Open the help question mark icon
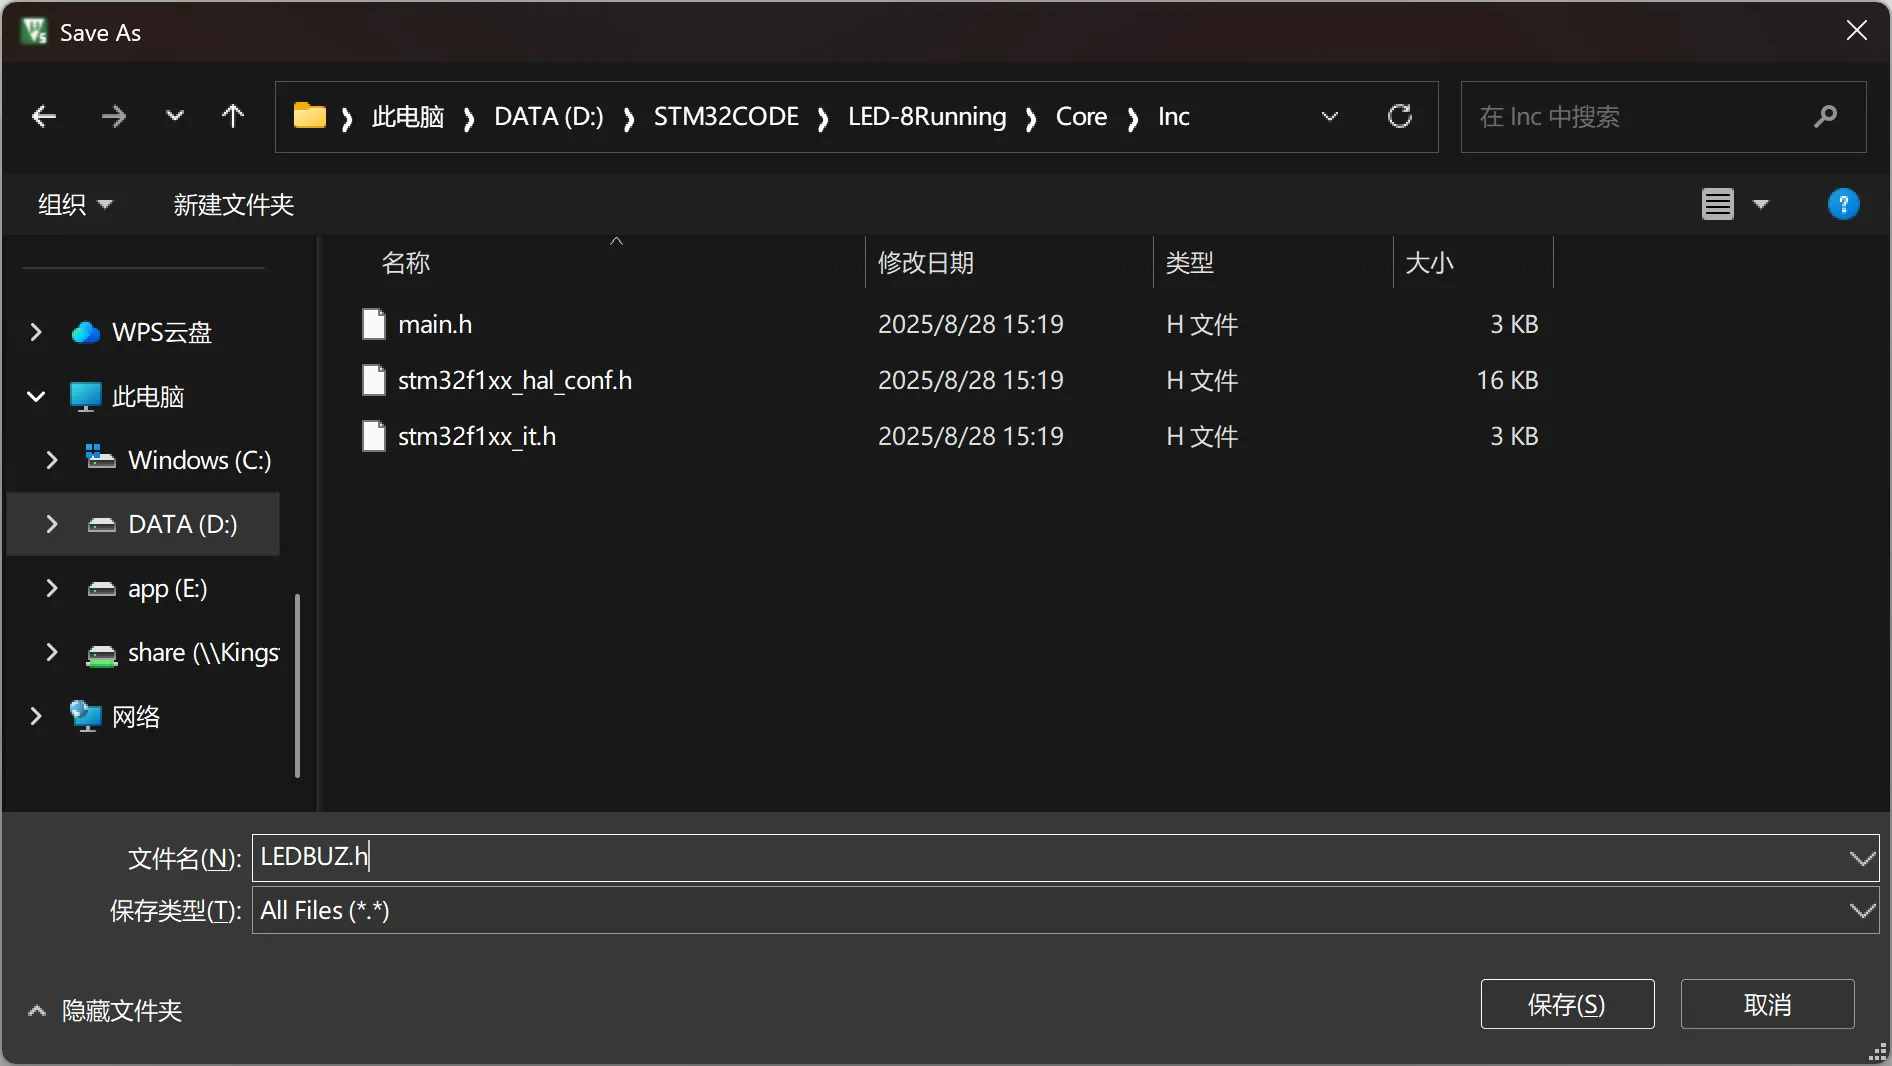The height and width of the screenshot is (1066, 1892). (x=1842, y=204)
